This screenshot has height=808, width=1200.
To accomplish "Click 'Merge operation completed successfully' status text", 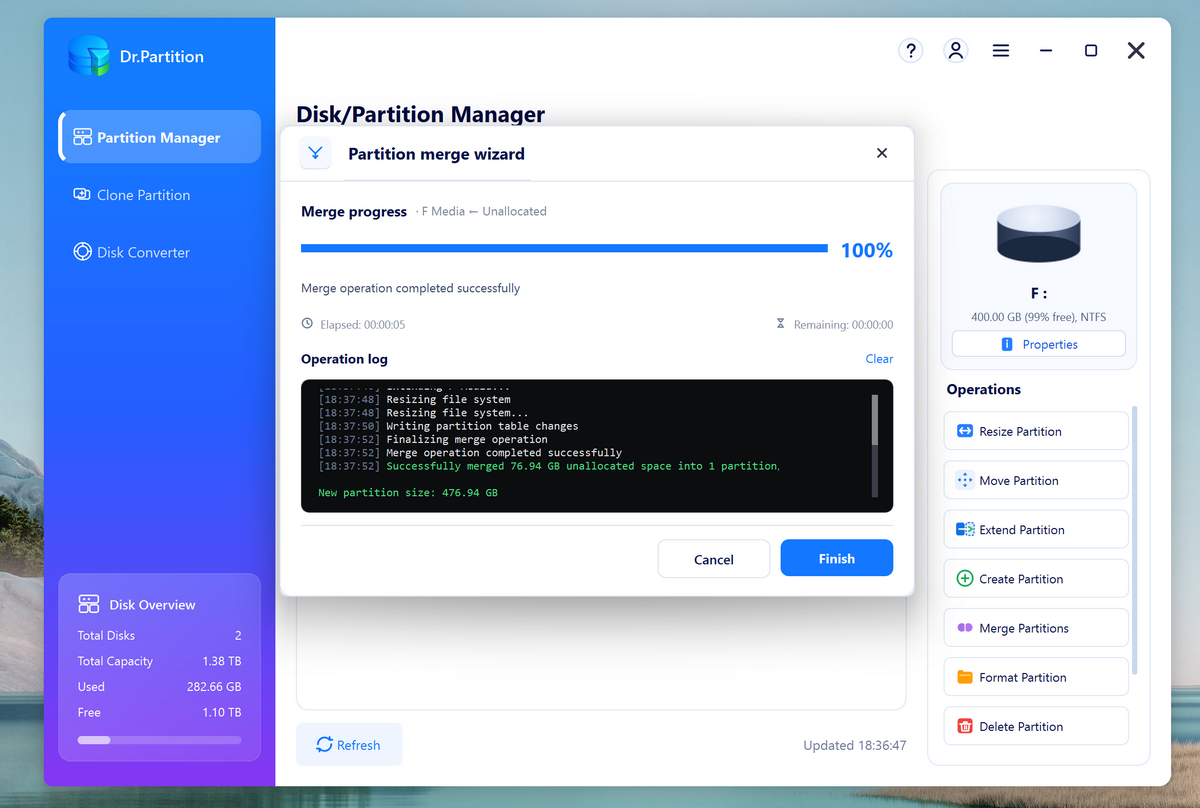I will click(x=411, y=288).
